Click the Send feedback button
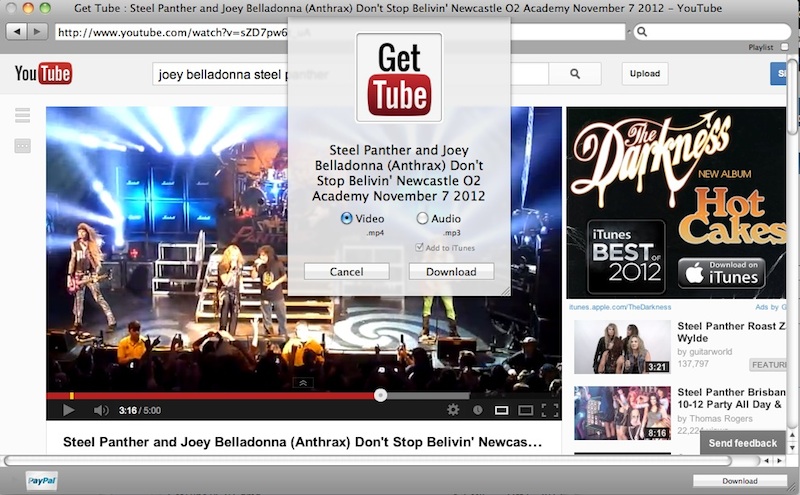Screen dimensions: 800x495 pyautogui.click(x=742, y=443)
